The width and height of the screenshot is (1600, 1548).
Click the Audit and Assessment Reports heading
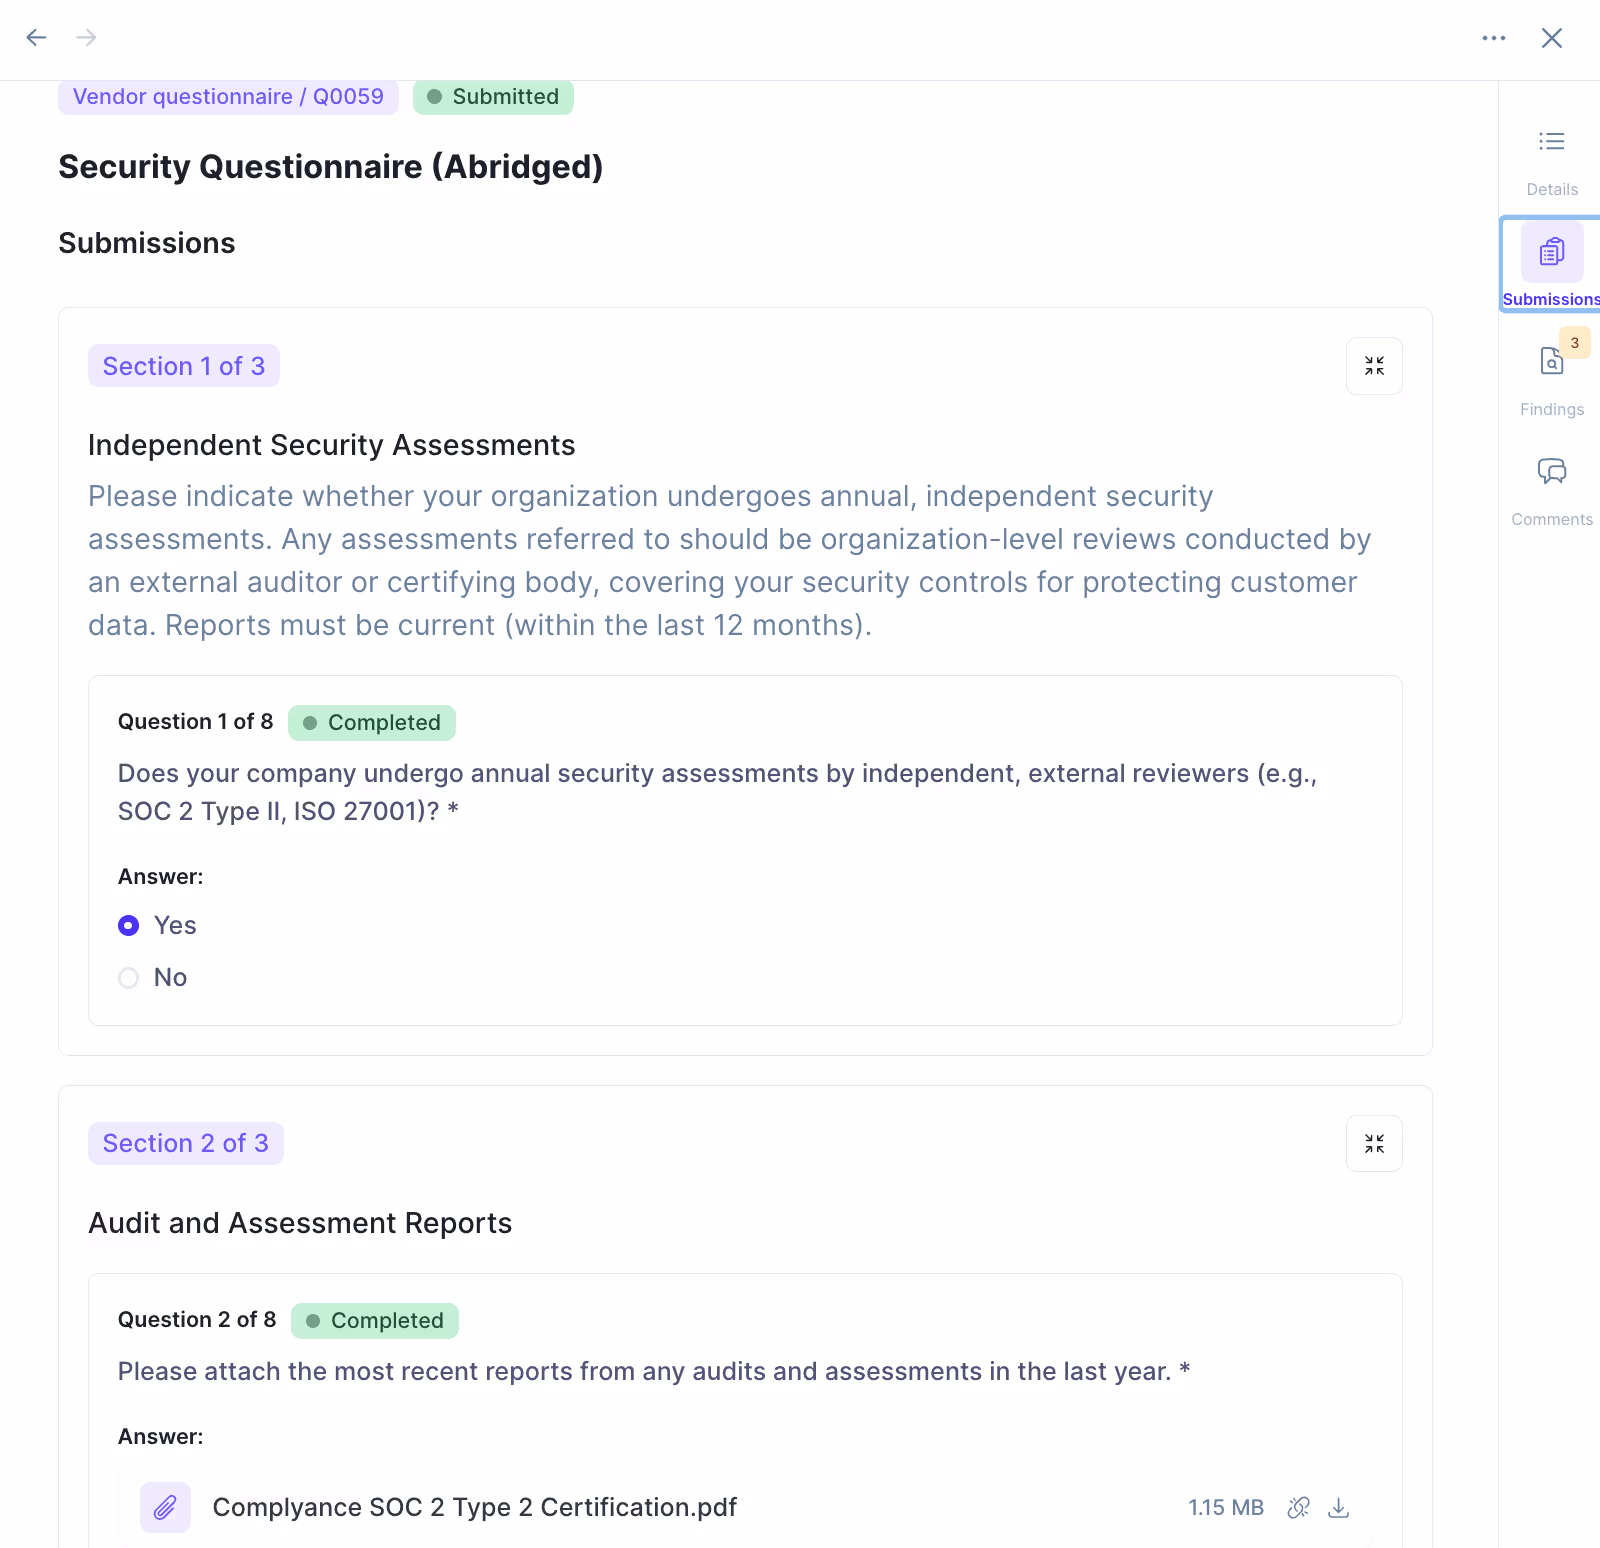300,1223
